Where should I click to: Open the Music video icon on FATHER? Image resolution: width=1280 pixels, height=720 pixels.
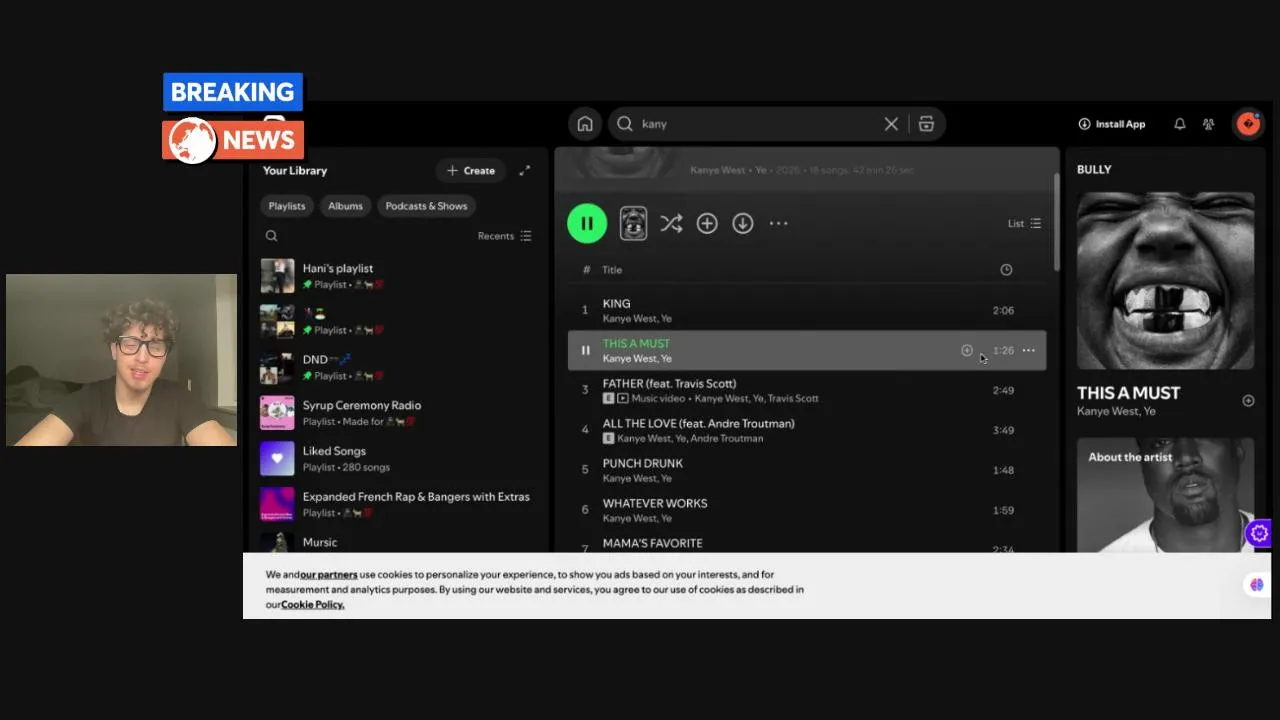[623, 398]
